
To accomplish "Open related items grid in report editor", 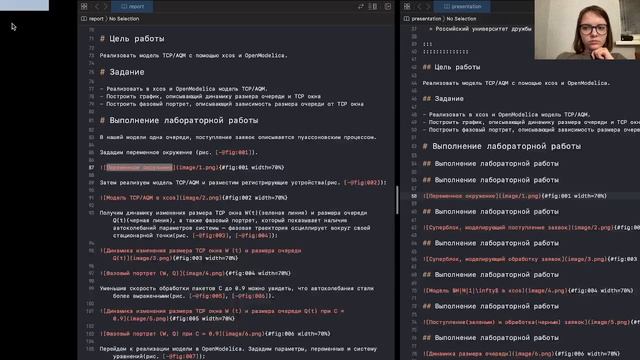I will click(84, 7).
